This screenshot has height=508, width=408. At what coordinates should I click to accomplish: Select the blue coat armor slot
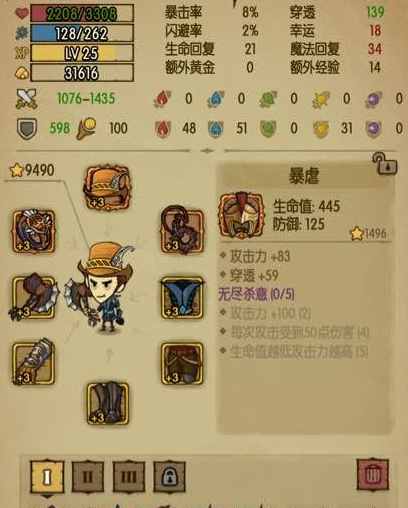point(182,298)
